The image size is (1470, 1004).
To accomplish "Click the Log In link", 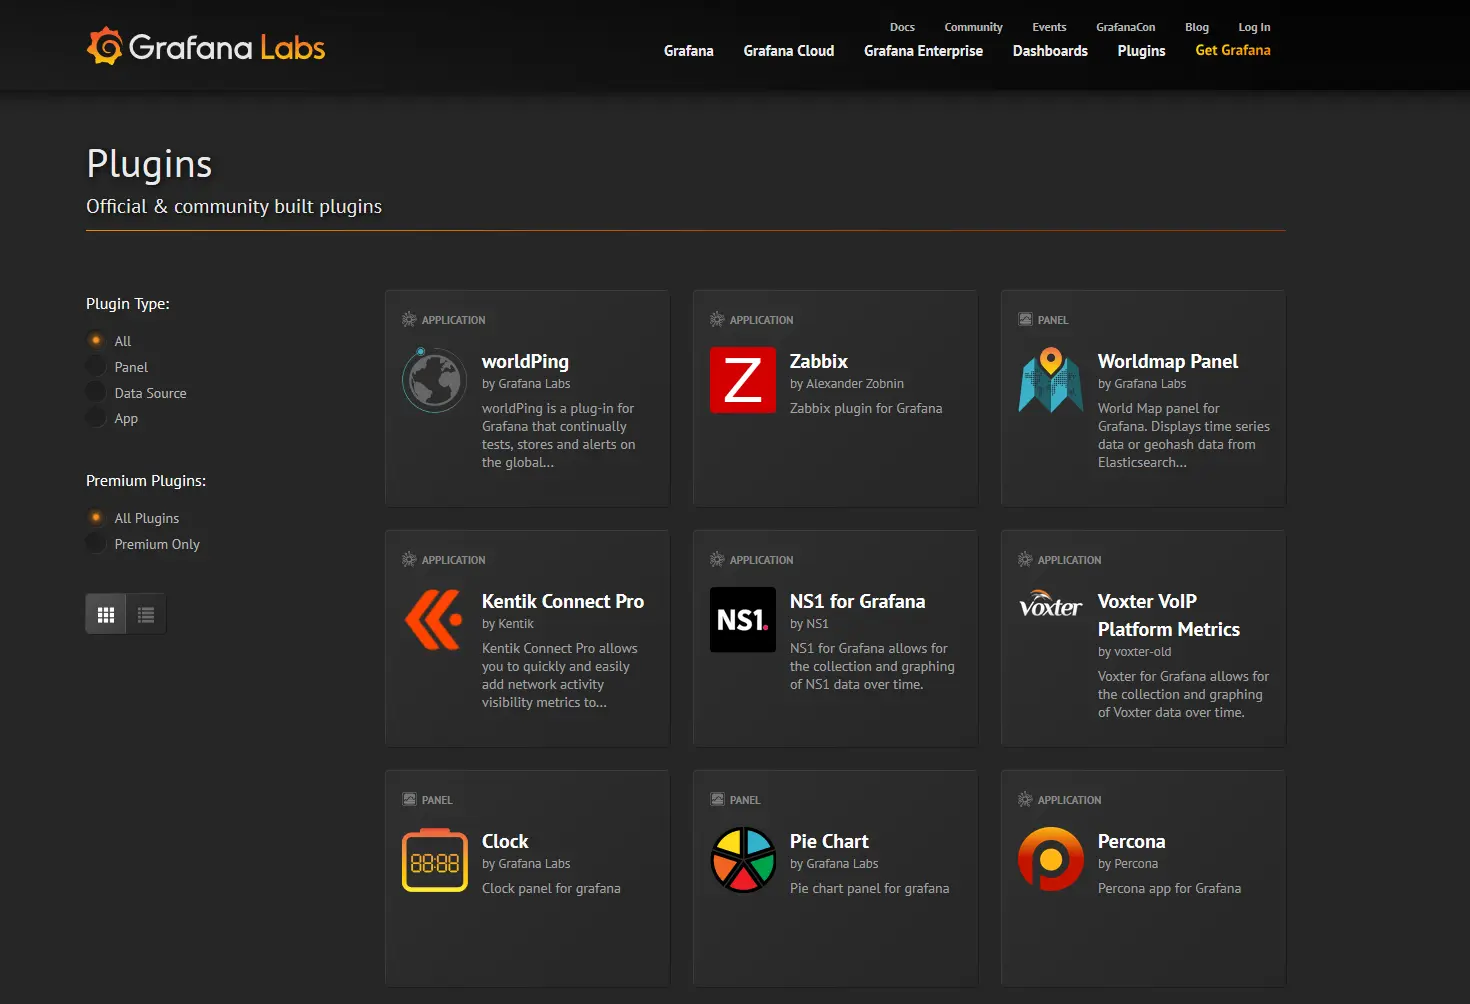I will (1254, 27).
